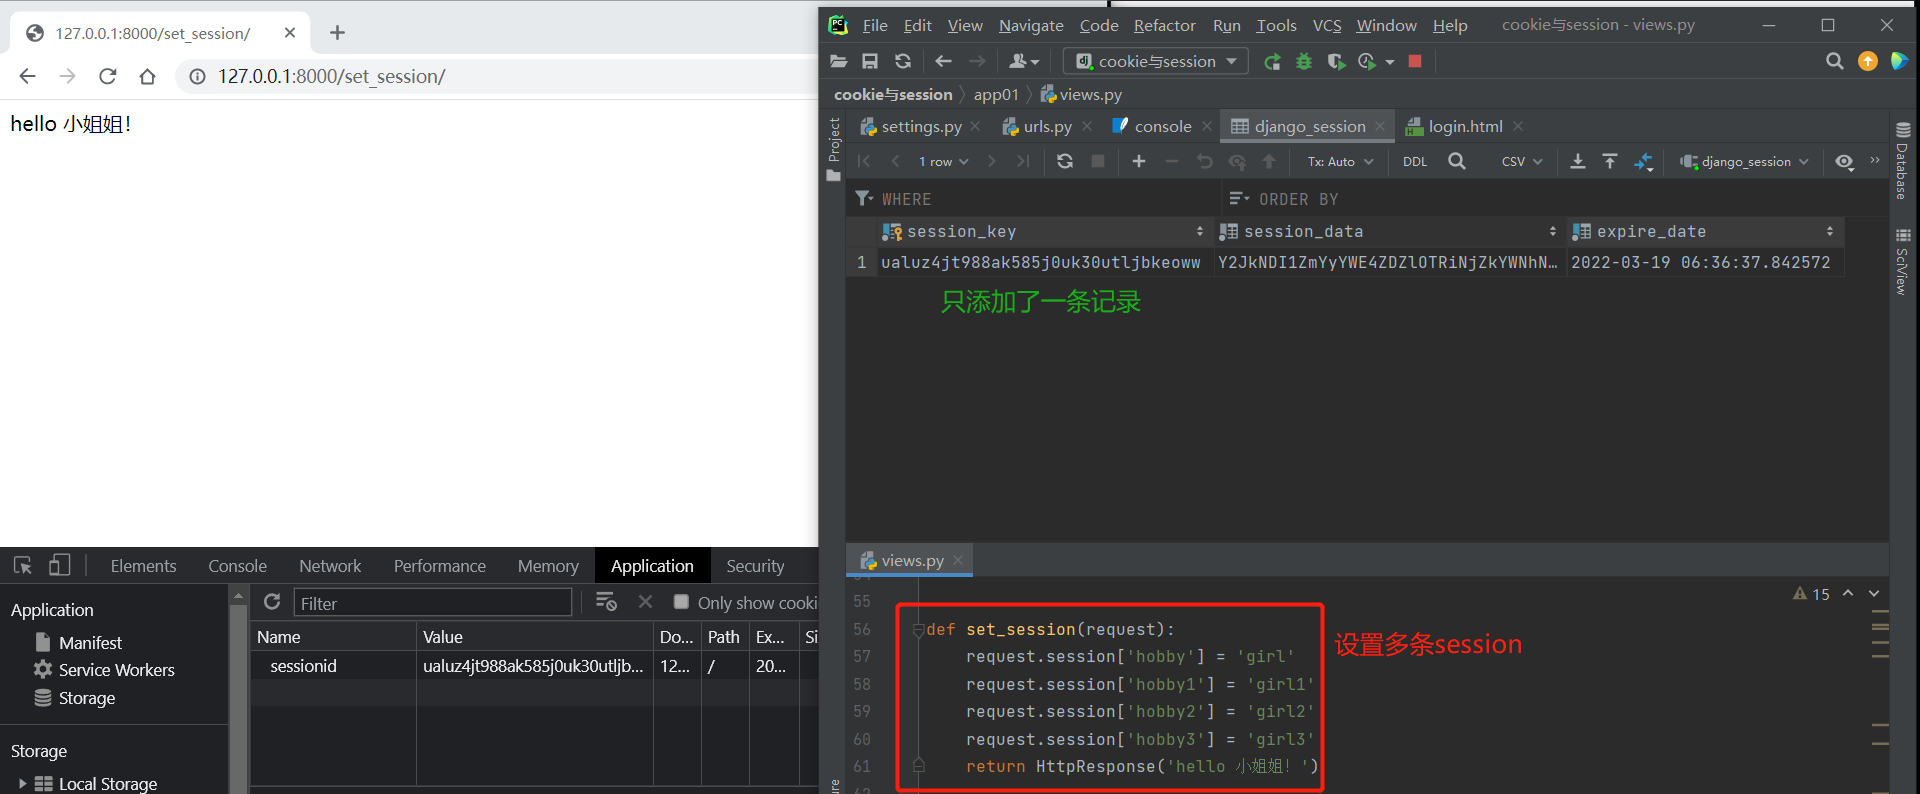The width and height of the screenshot is (1920, 794).
Task: Click database table Reload page icon
Action: point(1065,161)
